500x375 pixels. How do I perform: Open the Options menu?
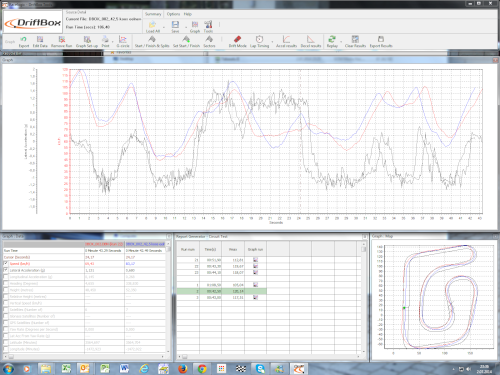click(x=173, y=14)
